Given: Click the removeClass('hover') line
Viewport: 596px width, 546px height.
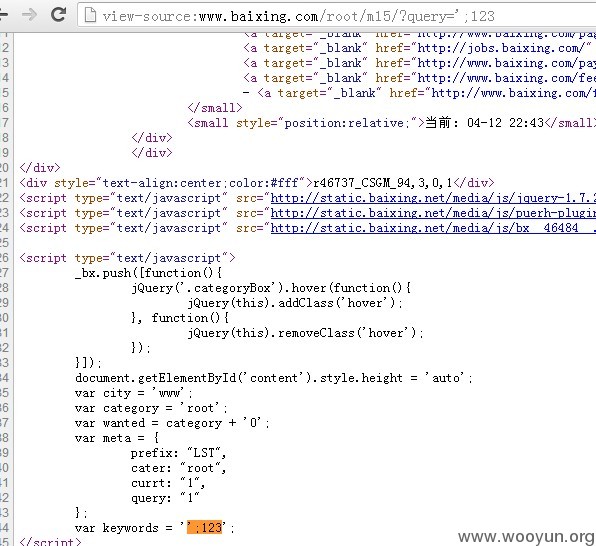Looking at the screenshot, I should 305,333.
